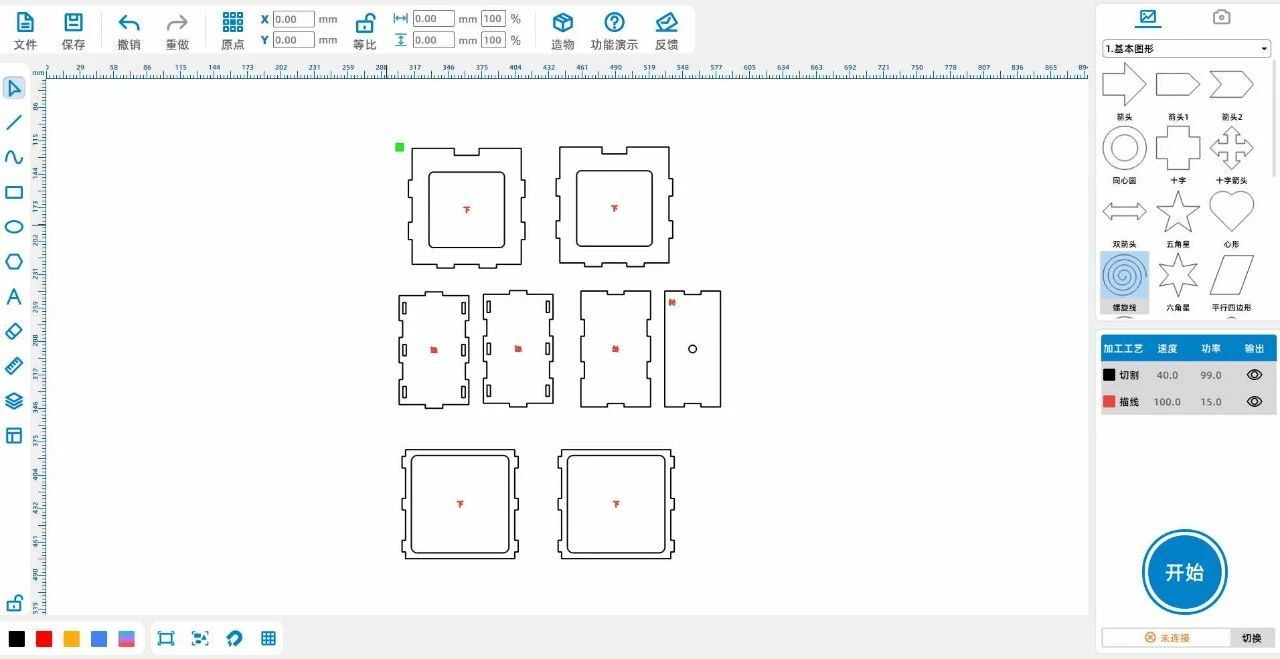This screenshot has width=1280, height=659.
Task: Pick the red color swatch
Action: tap(44, 639)
